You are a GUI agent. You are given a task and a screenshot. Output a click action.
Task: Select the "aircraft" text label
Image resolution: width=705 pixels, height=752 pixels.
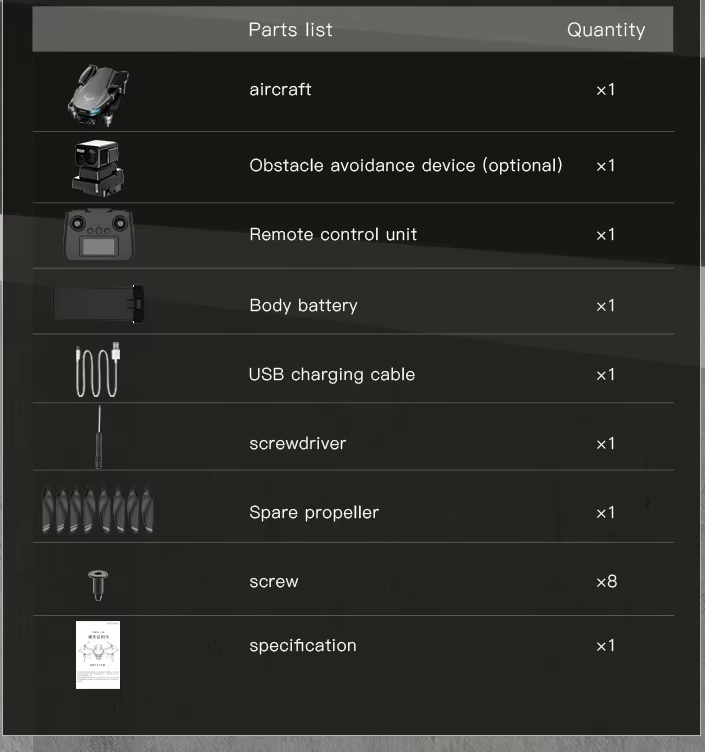pos(280,90)
